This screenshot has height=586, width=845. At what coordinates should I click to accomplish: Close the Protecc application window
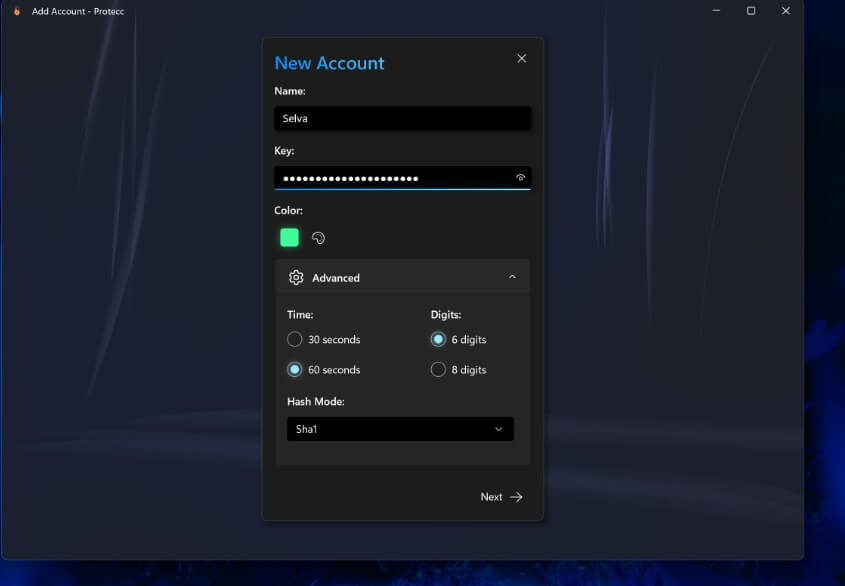tap(786, 11)
